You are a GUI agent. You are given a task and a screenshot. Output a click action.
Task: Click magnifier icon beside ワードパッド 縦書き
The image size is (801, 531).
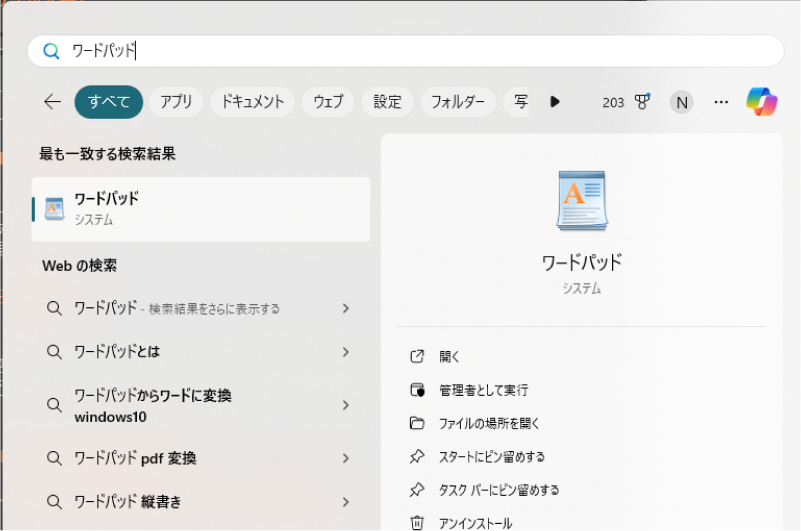click(54, 502)
